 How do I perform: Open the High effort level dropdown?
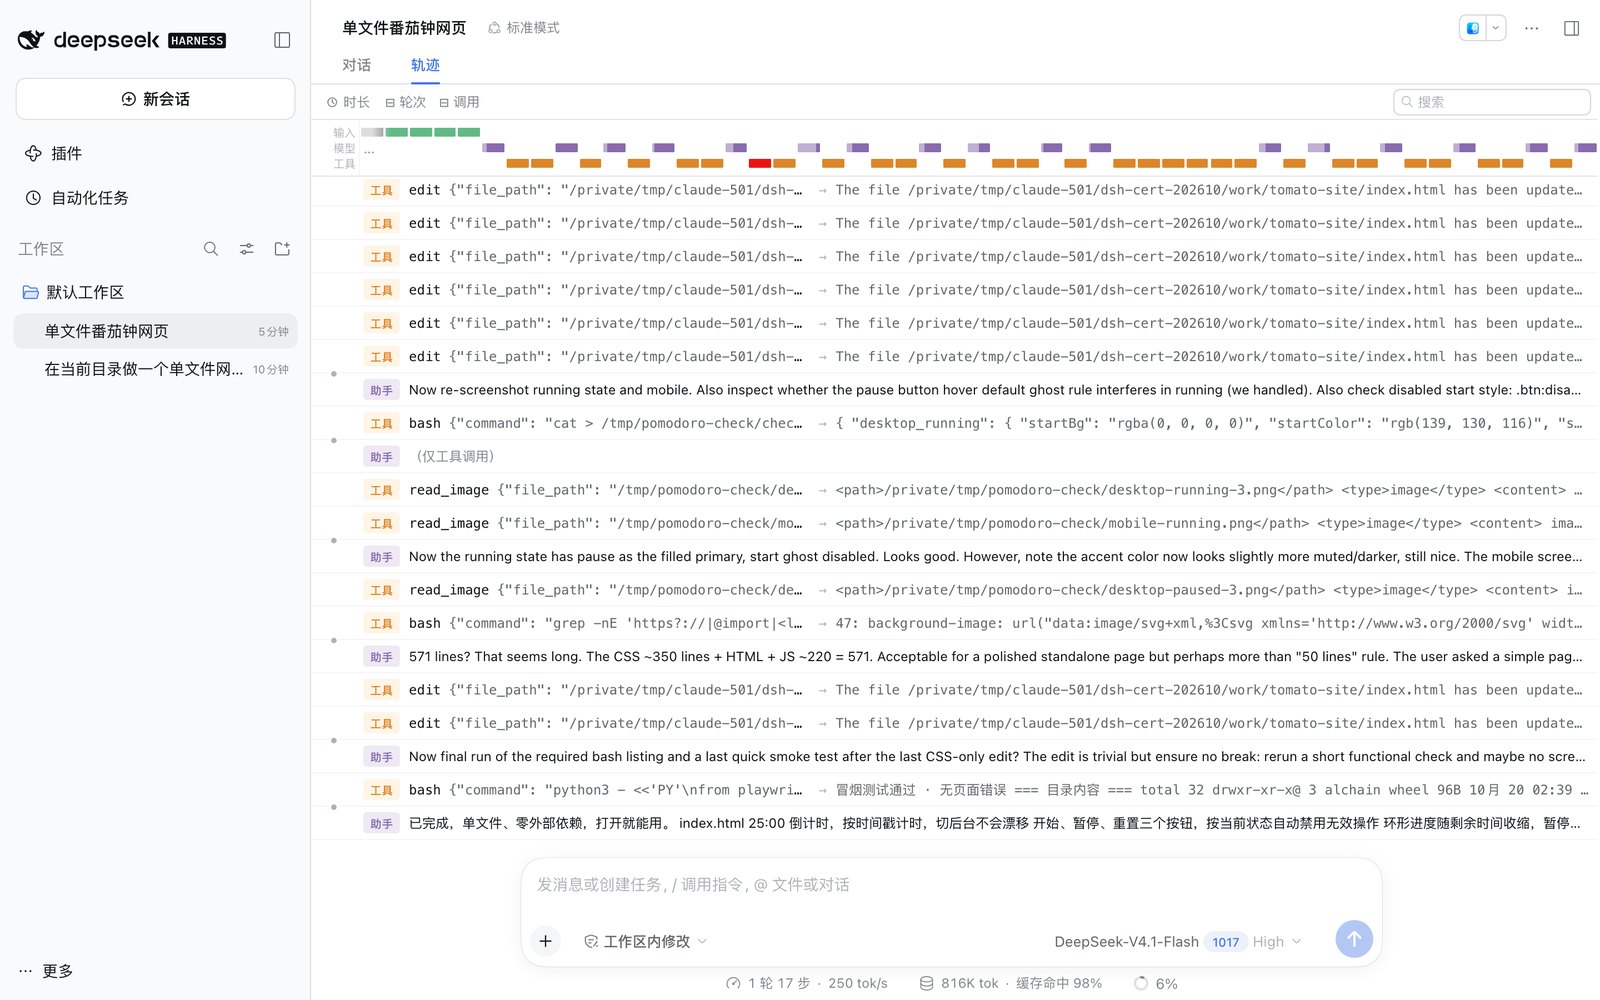click(x=1277, y=942)
